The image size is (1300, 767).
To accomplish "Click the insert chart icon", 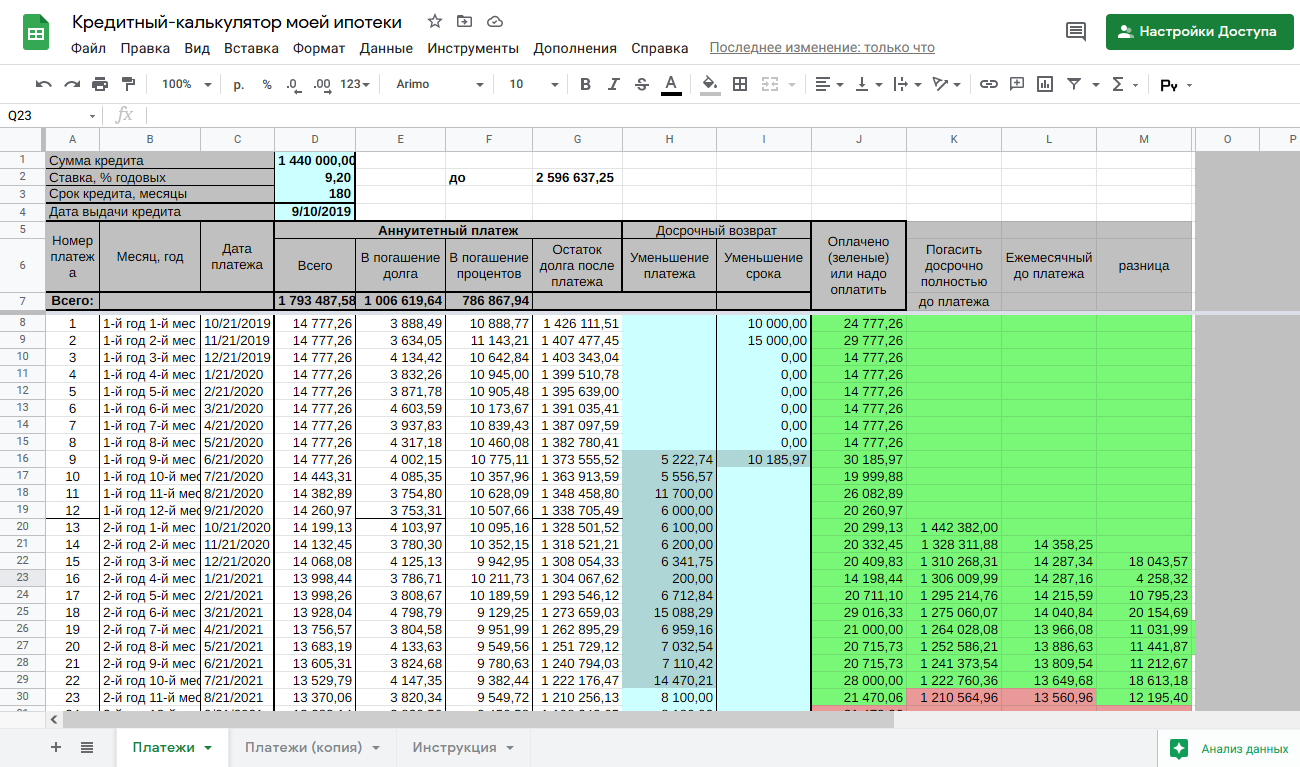I will pos(1045,84).
